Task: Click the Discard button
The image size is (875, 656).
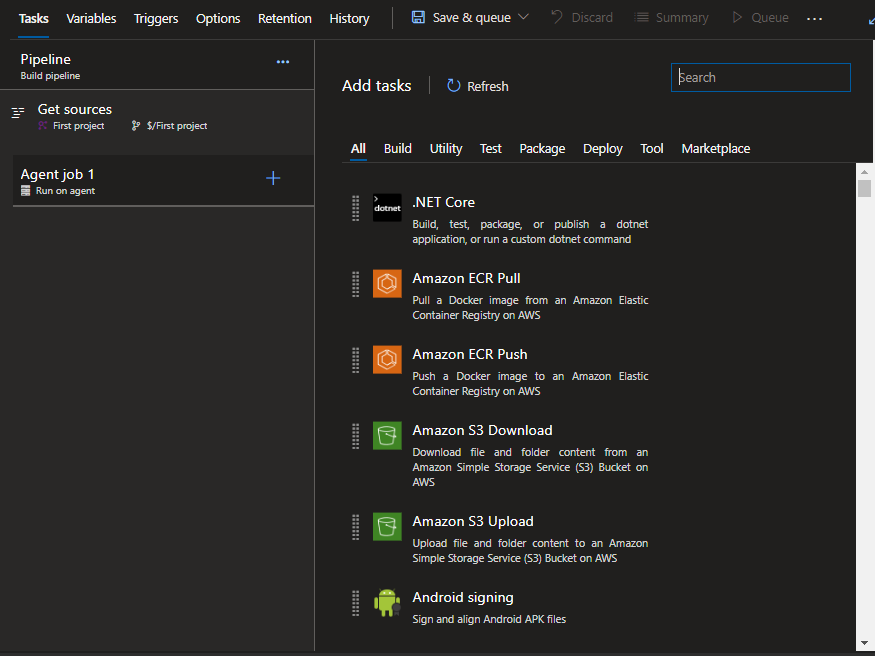Action: click(x=582, y=17)
